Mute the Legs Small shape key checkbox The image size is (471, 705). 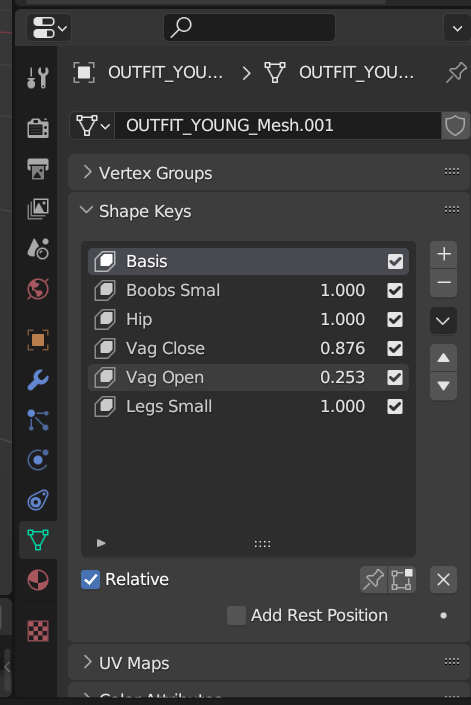click(395, 406)
